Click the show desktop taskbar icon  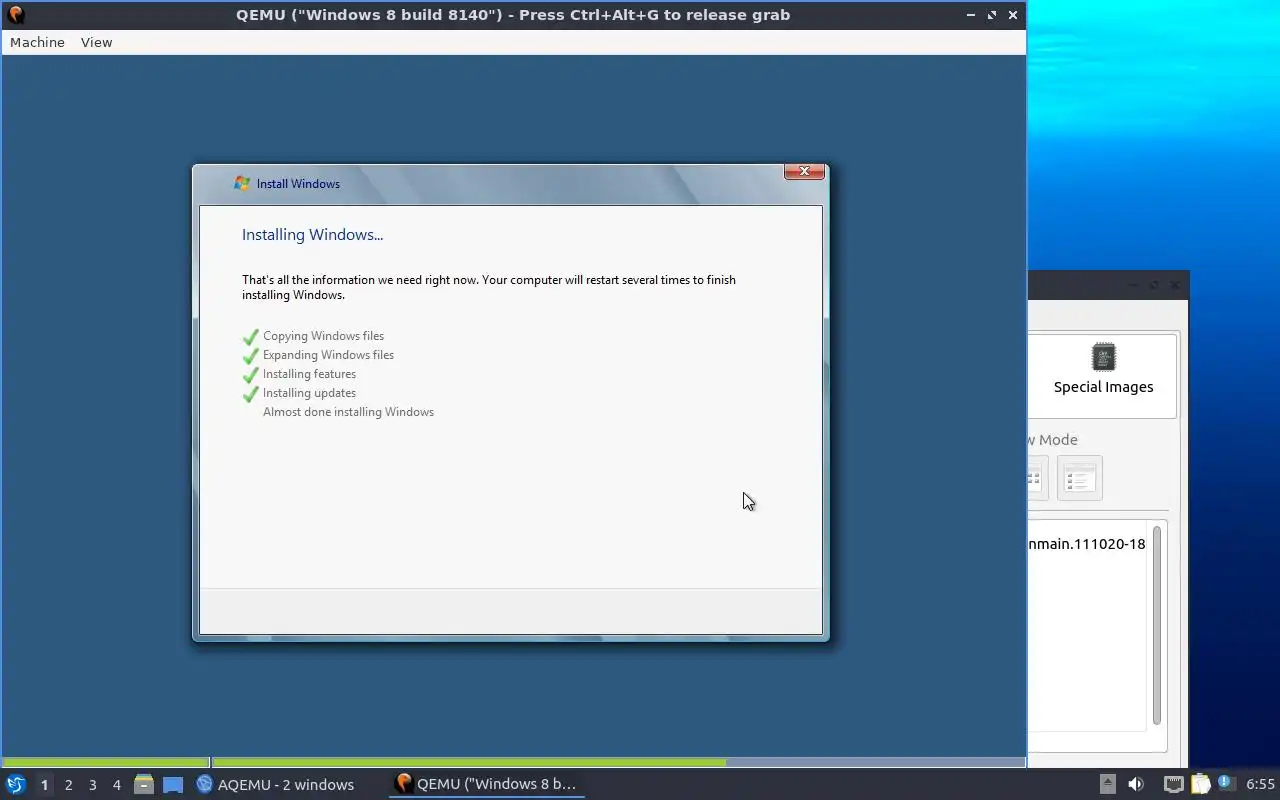tap(173, 785)
